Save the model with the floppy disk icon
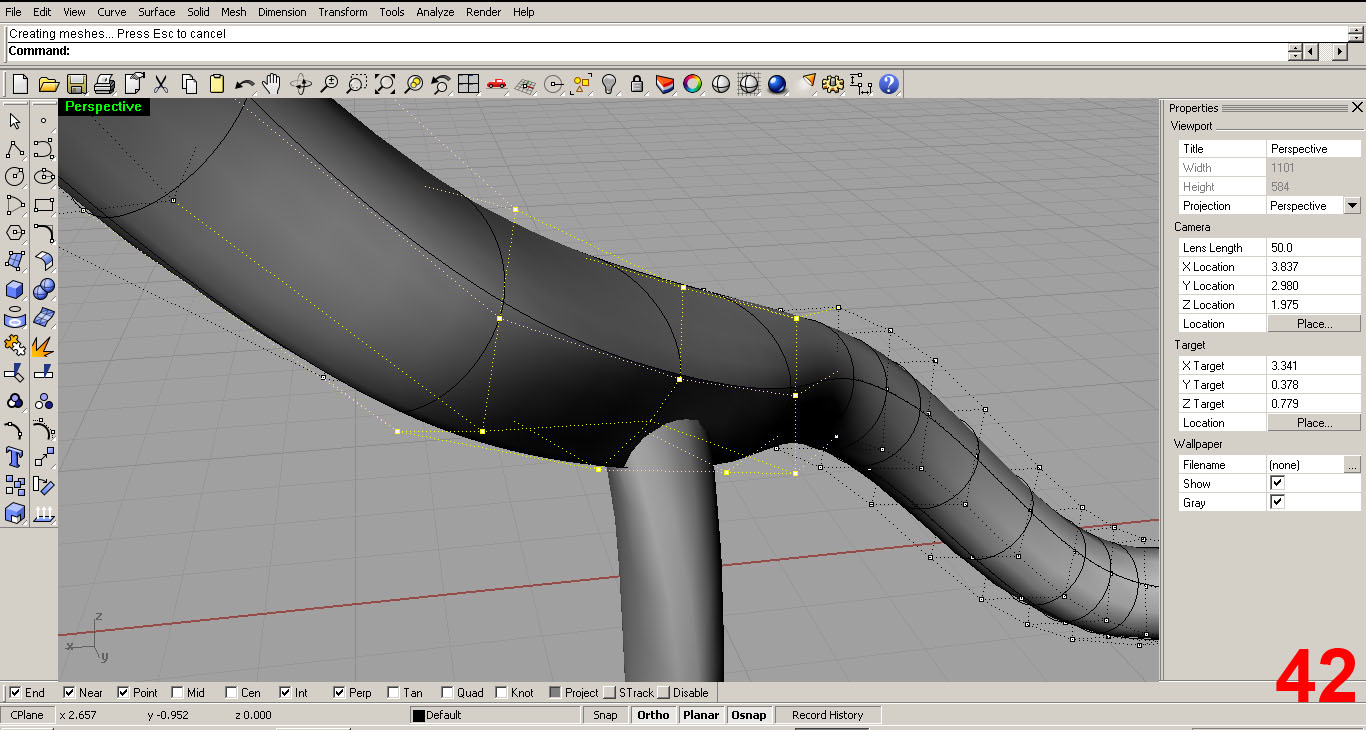This screenshot has height=730, width=1366. (x=76, y=84)
